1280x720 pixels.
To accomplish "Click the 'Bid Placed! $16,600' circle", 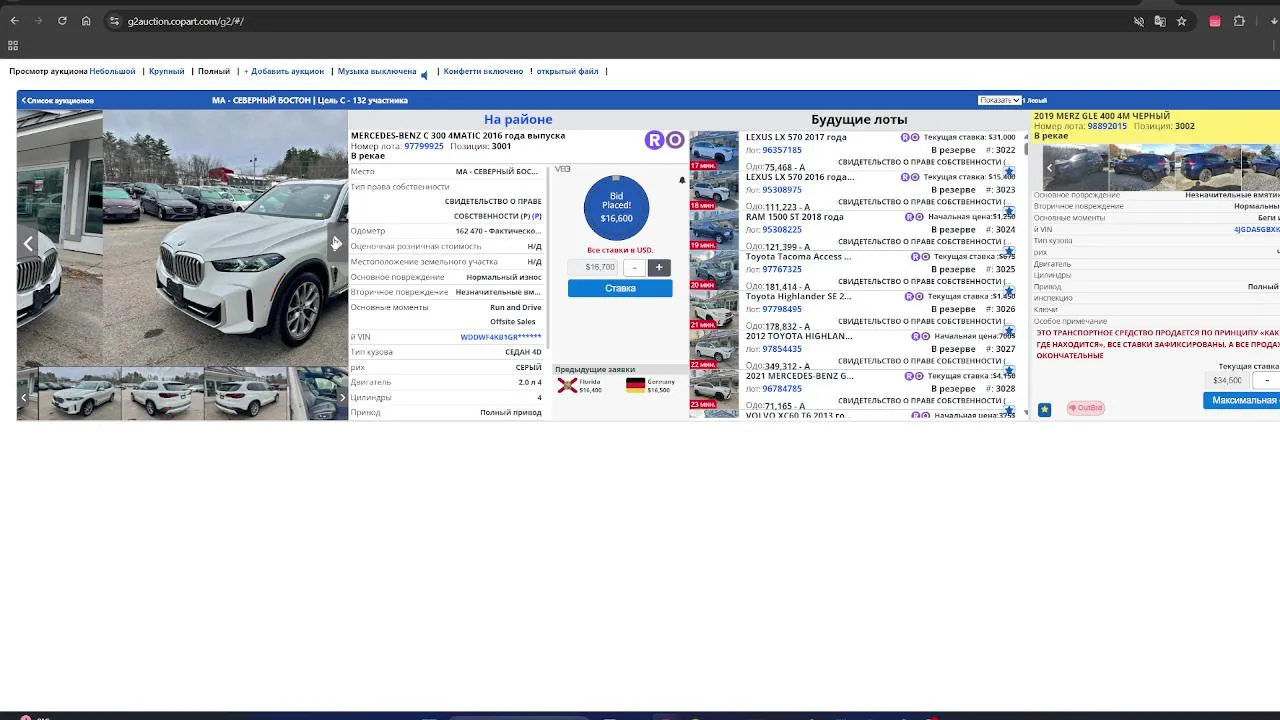I will click(x=616, y=207).
